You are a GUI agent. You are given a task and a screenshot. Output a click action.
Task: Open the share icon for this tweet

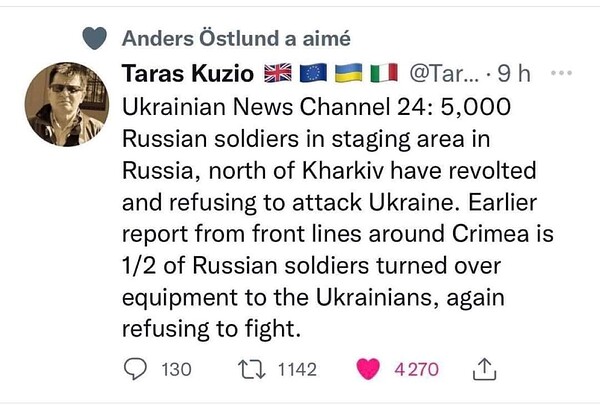click(x=482, y=370)
